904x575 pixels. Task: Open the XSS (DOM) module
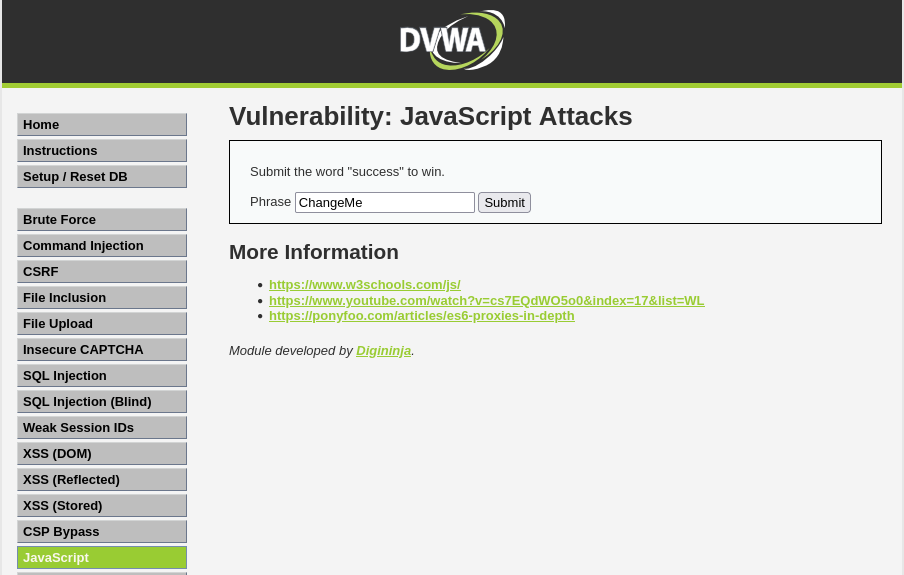pyautogui.click(x=101, y=453)
